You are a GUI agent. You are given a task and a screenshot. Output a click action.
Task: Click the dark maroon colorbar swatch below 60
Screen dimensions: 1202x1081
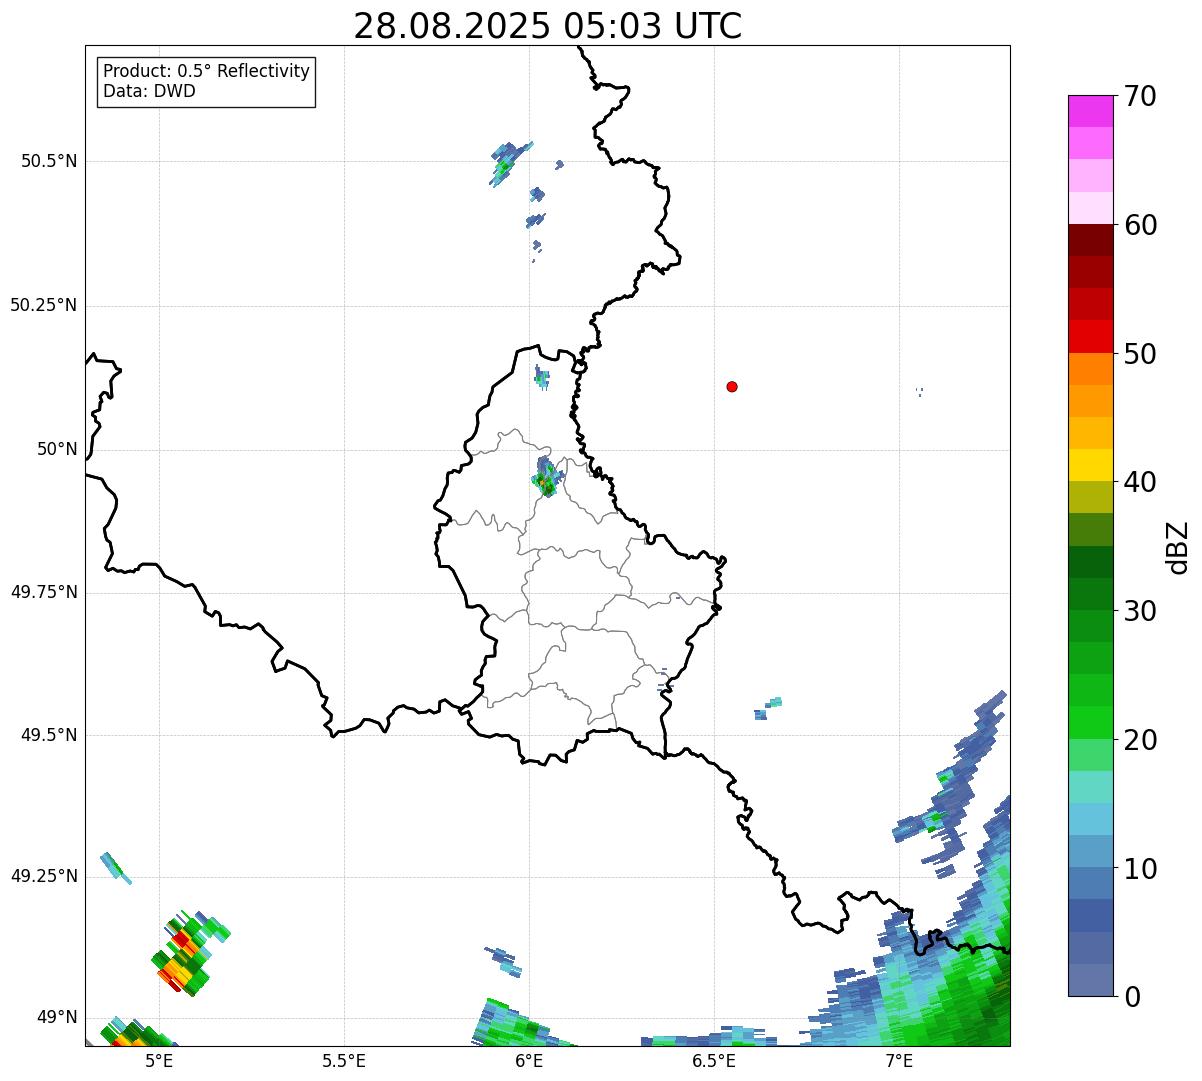(x=1090, y=240)
